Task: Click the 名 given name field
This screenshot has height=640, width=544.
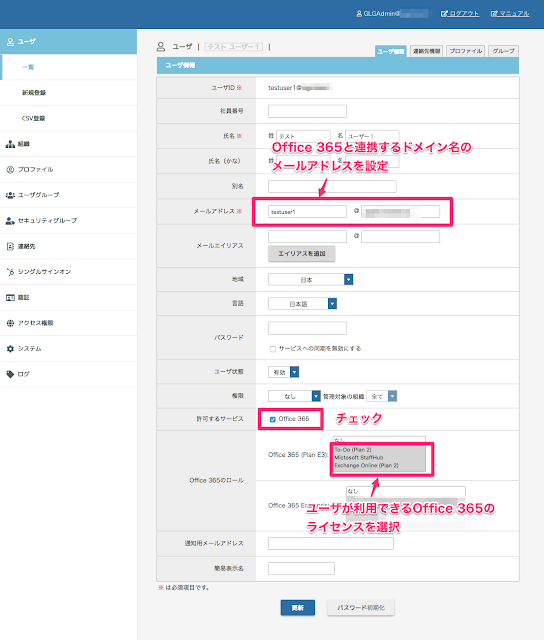Action: 372,136
